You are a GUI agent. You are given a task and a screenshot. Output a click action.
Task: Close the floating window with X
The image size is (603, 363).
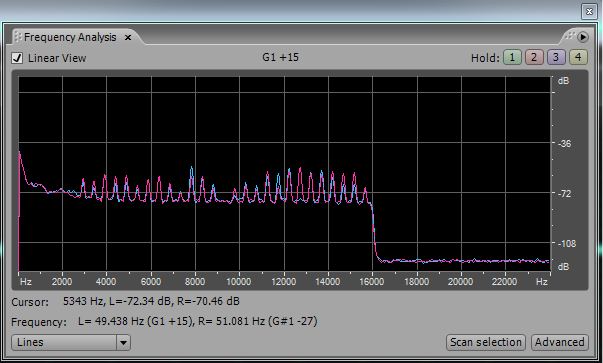(x=589, y=12)
